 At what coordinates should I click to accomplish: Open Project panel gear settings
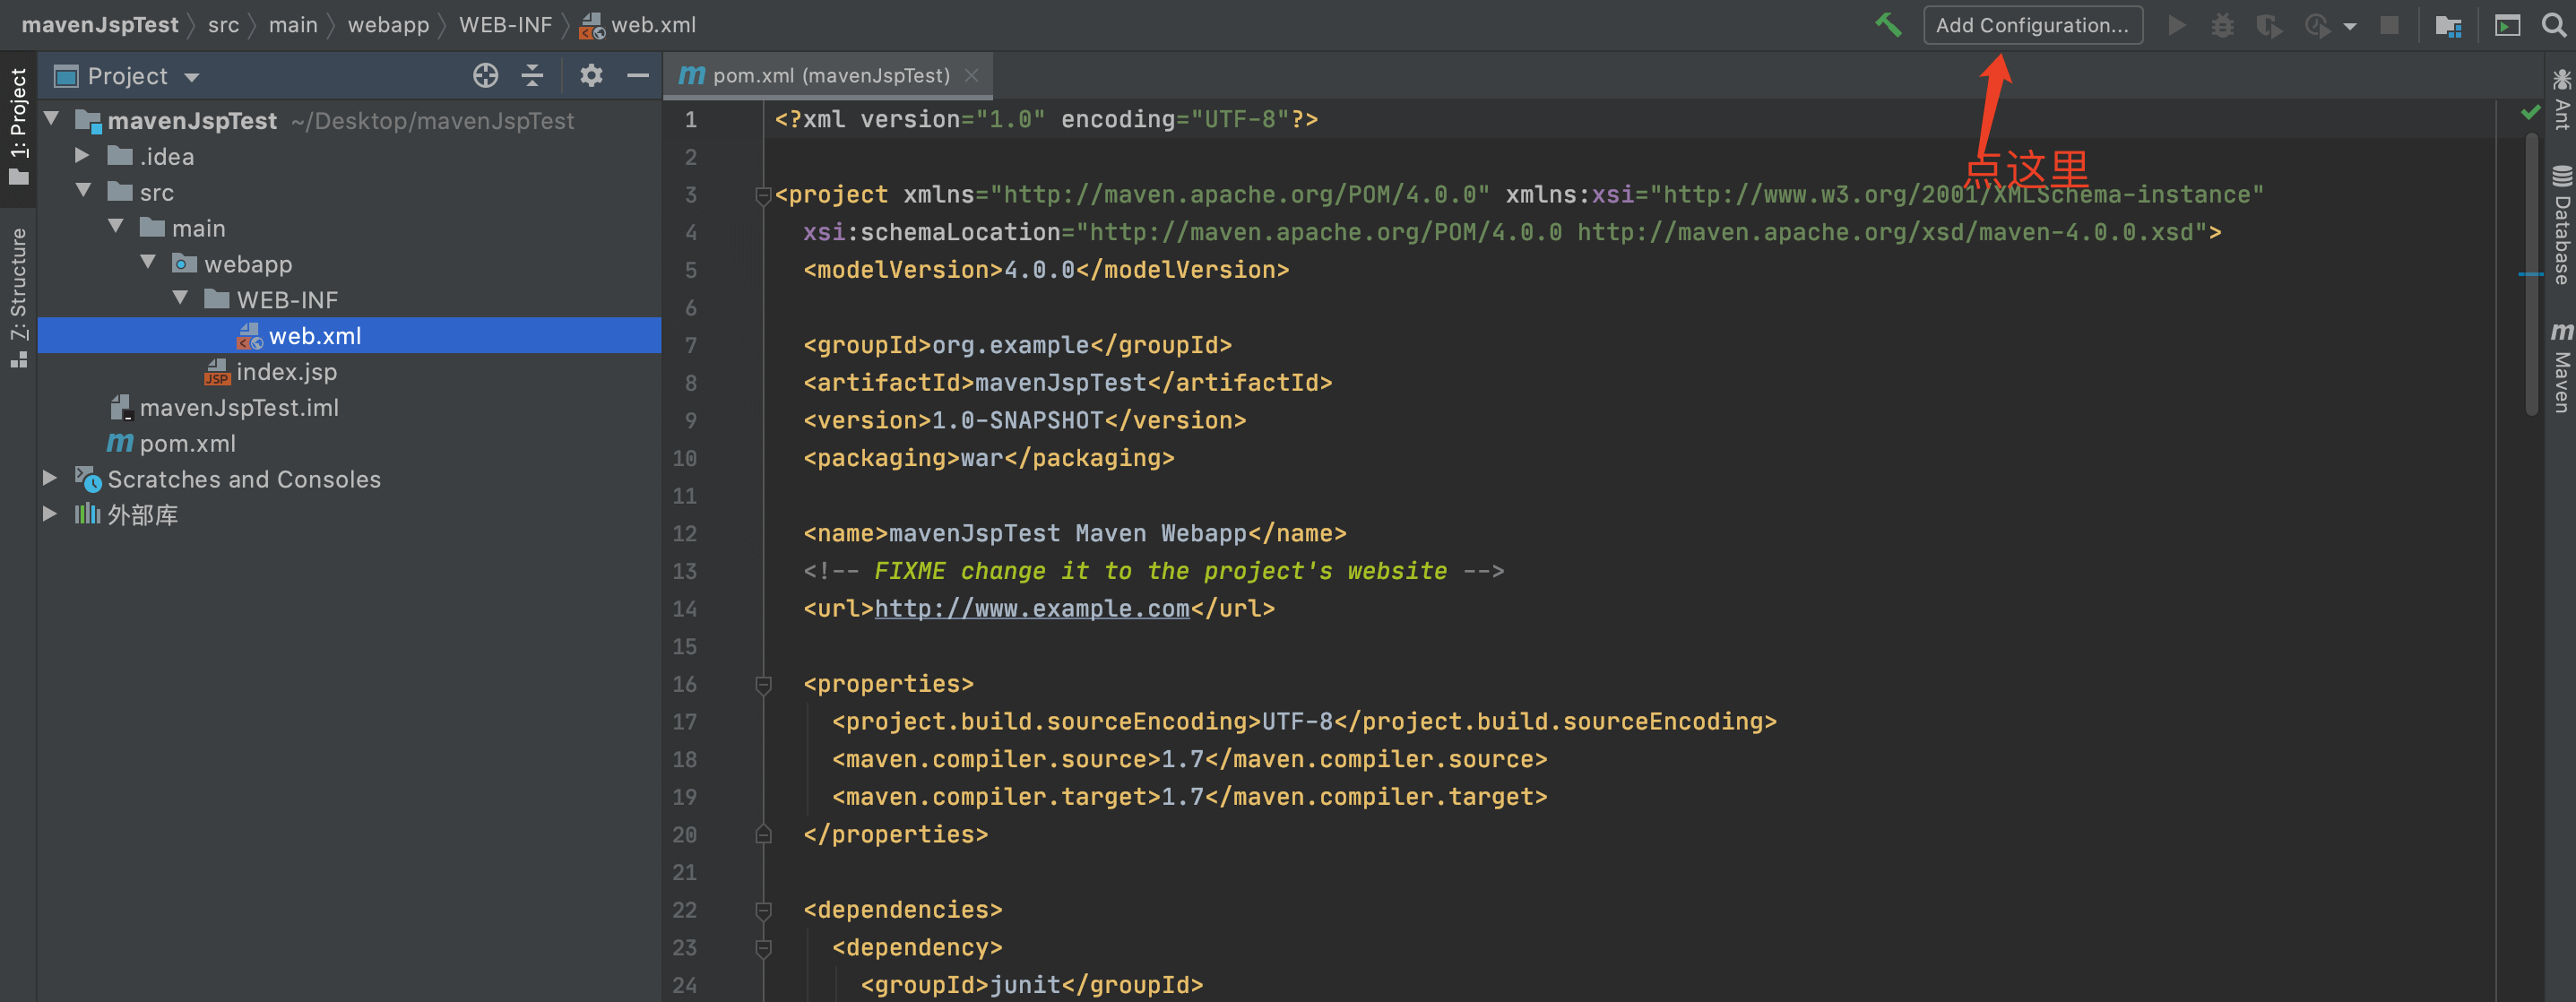591,76
